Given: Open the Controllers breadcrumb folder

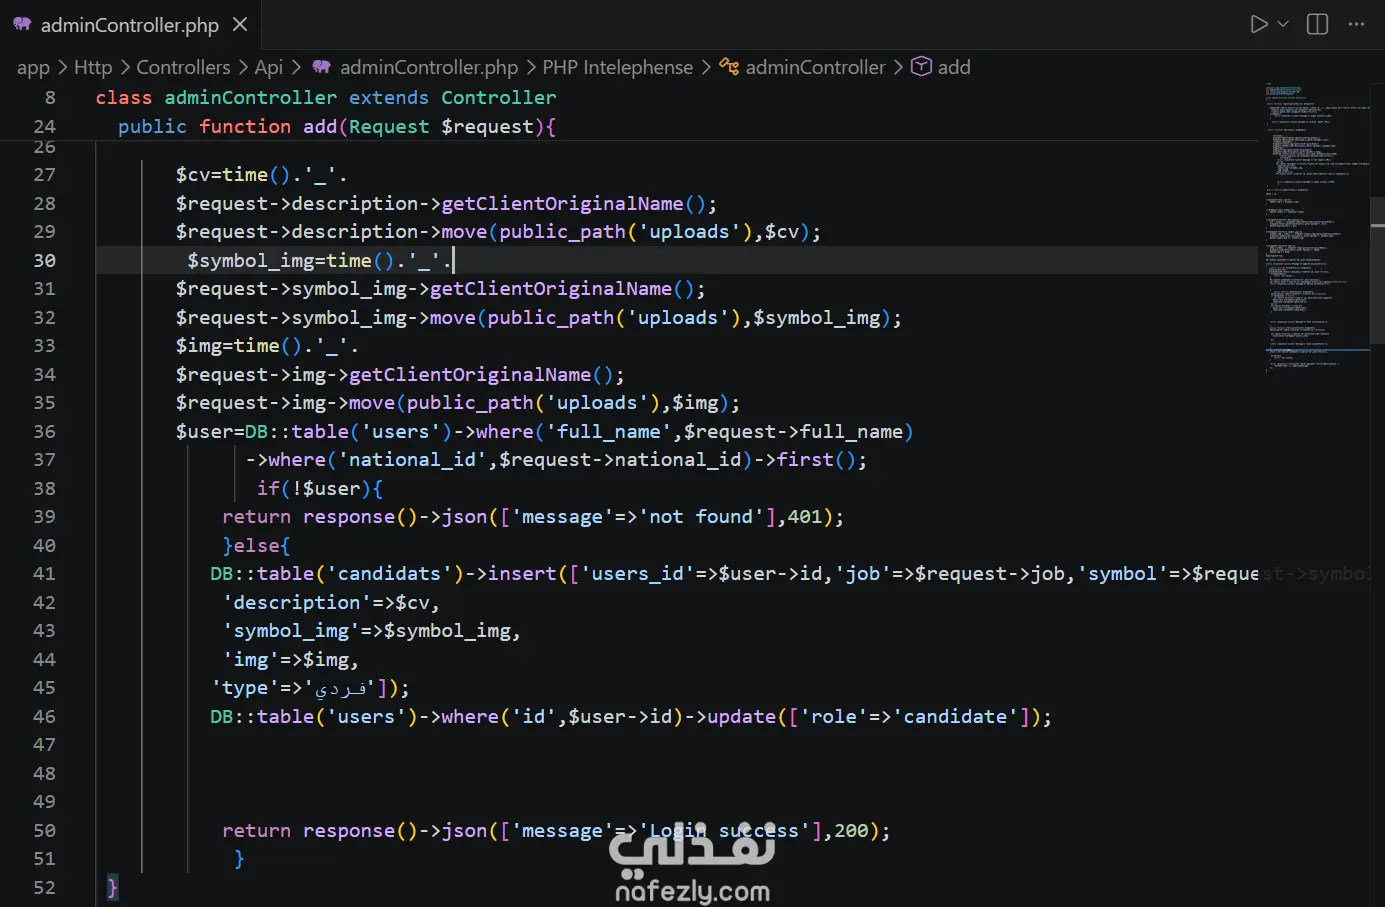Looking at the screenshot, I should click(183, 67).
